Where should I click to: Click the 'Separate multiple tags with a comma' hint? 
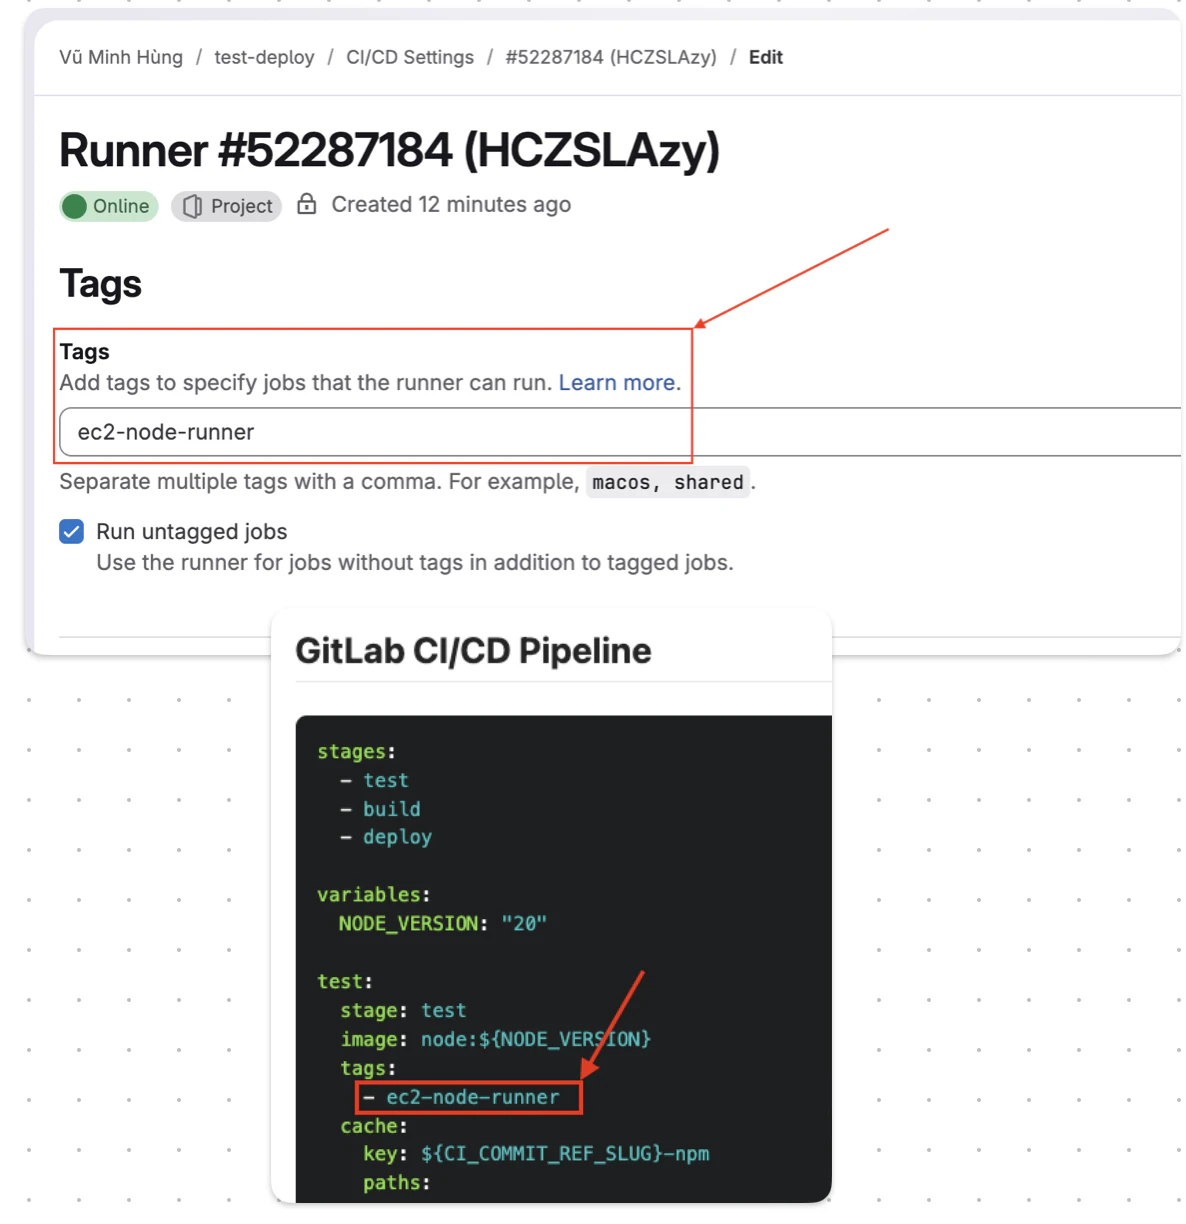(x=319, y=482)
